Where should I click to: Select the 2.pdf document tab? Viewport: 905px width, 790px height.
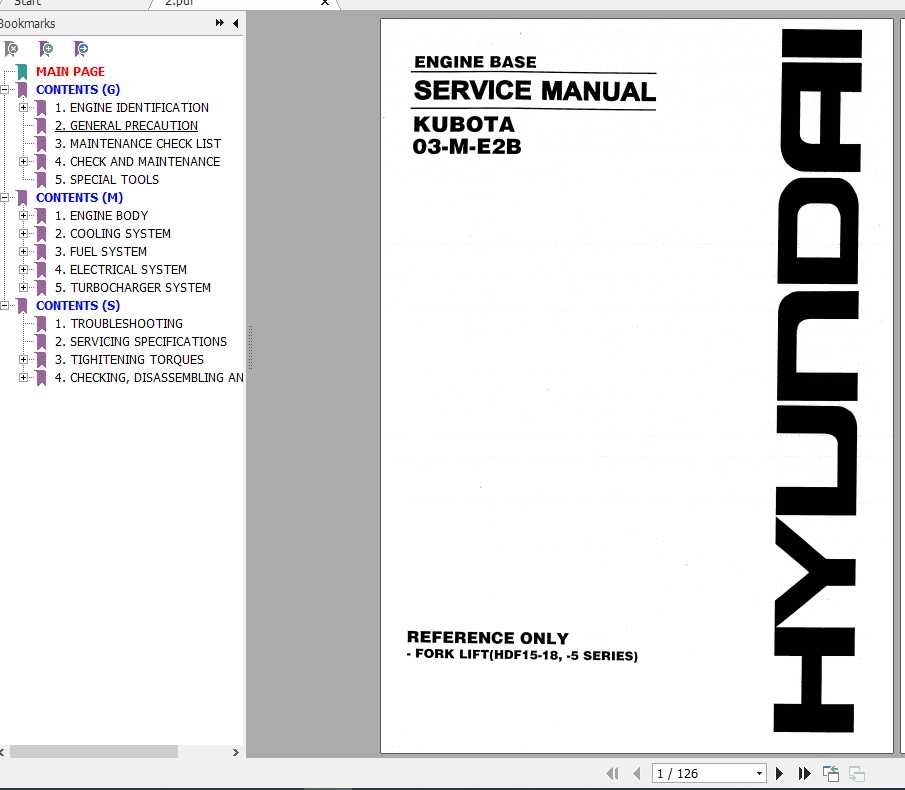coord(178,4)
